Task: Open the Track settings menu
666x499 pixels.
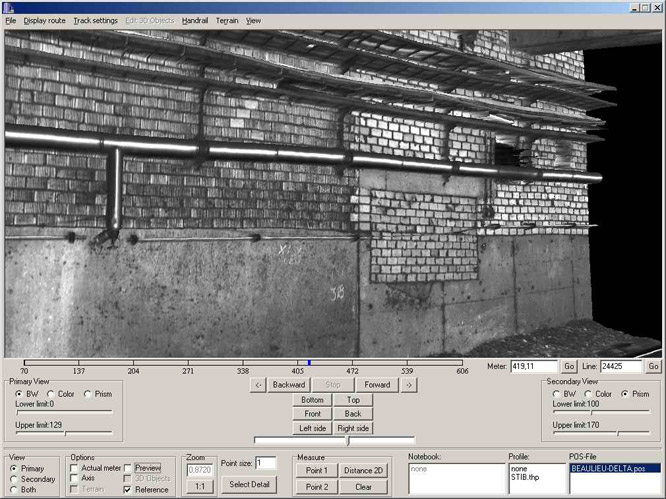Action: tap(95, 20)
